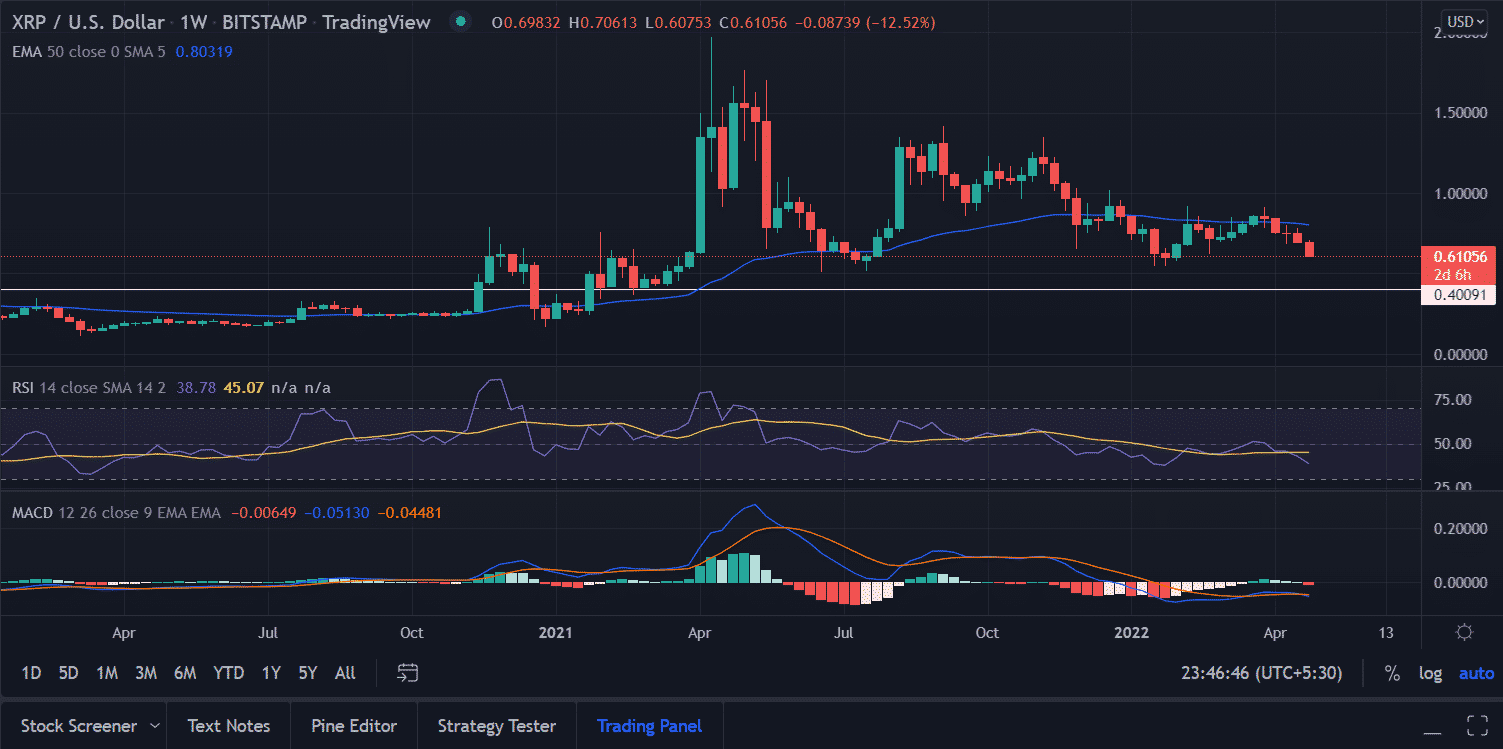The width and height of the screenshot is (1503, 749).
Task: Expand the Stock Screener dropdown arrow
Action: tap(154, 726)
